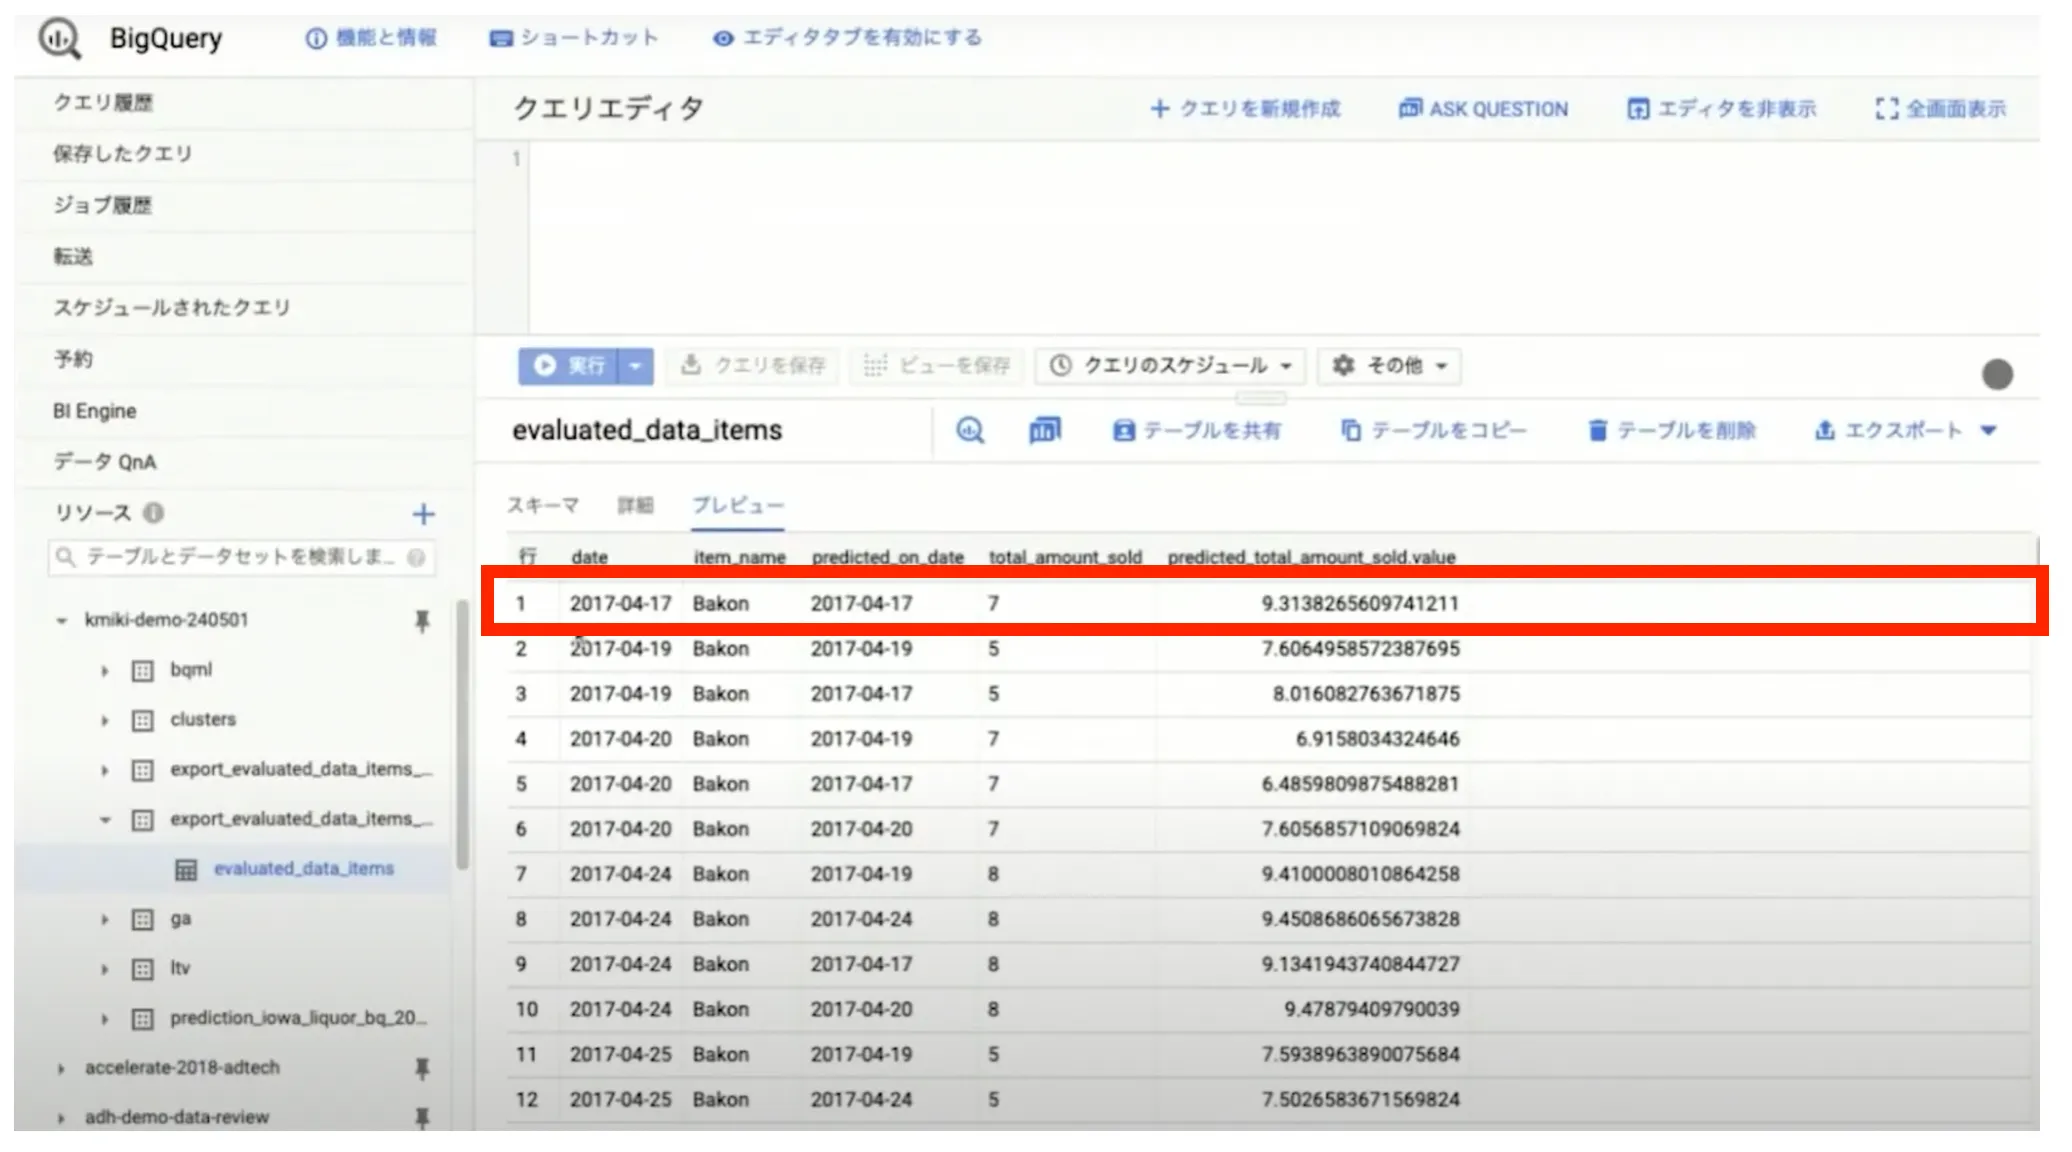This screenshot has height=1152, width=2072.
Task: Expand the accelerate-2018-adtech project
Action: (x=62, y=1068)
